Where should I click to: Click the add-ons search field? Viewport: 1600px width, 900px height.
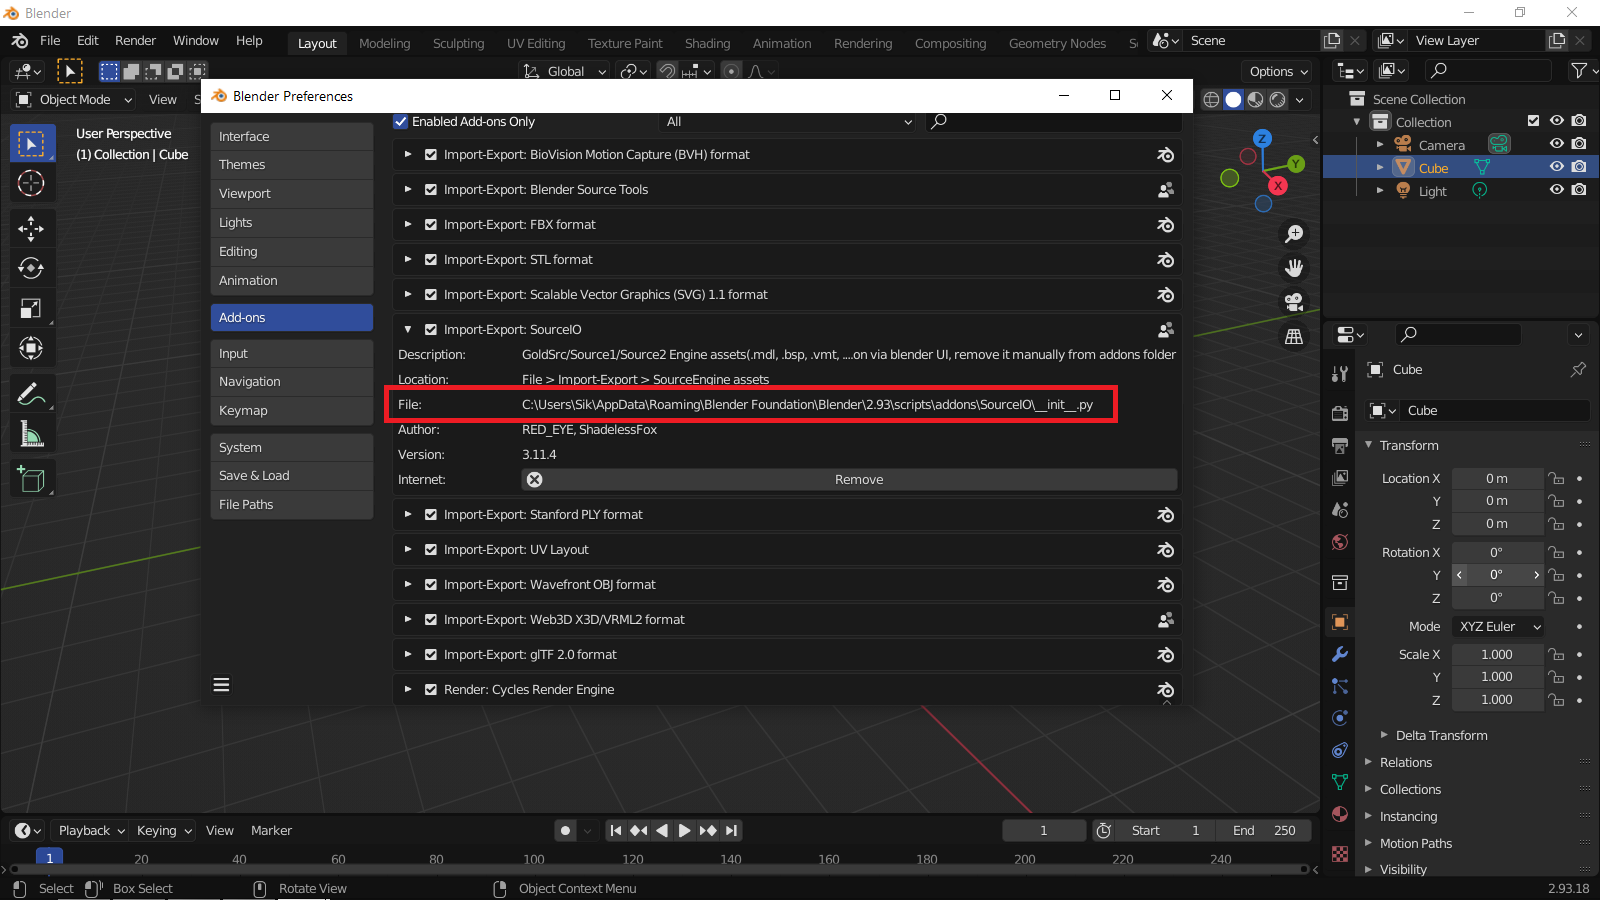pos(1052,122)
